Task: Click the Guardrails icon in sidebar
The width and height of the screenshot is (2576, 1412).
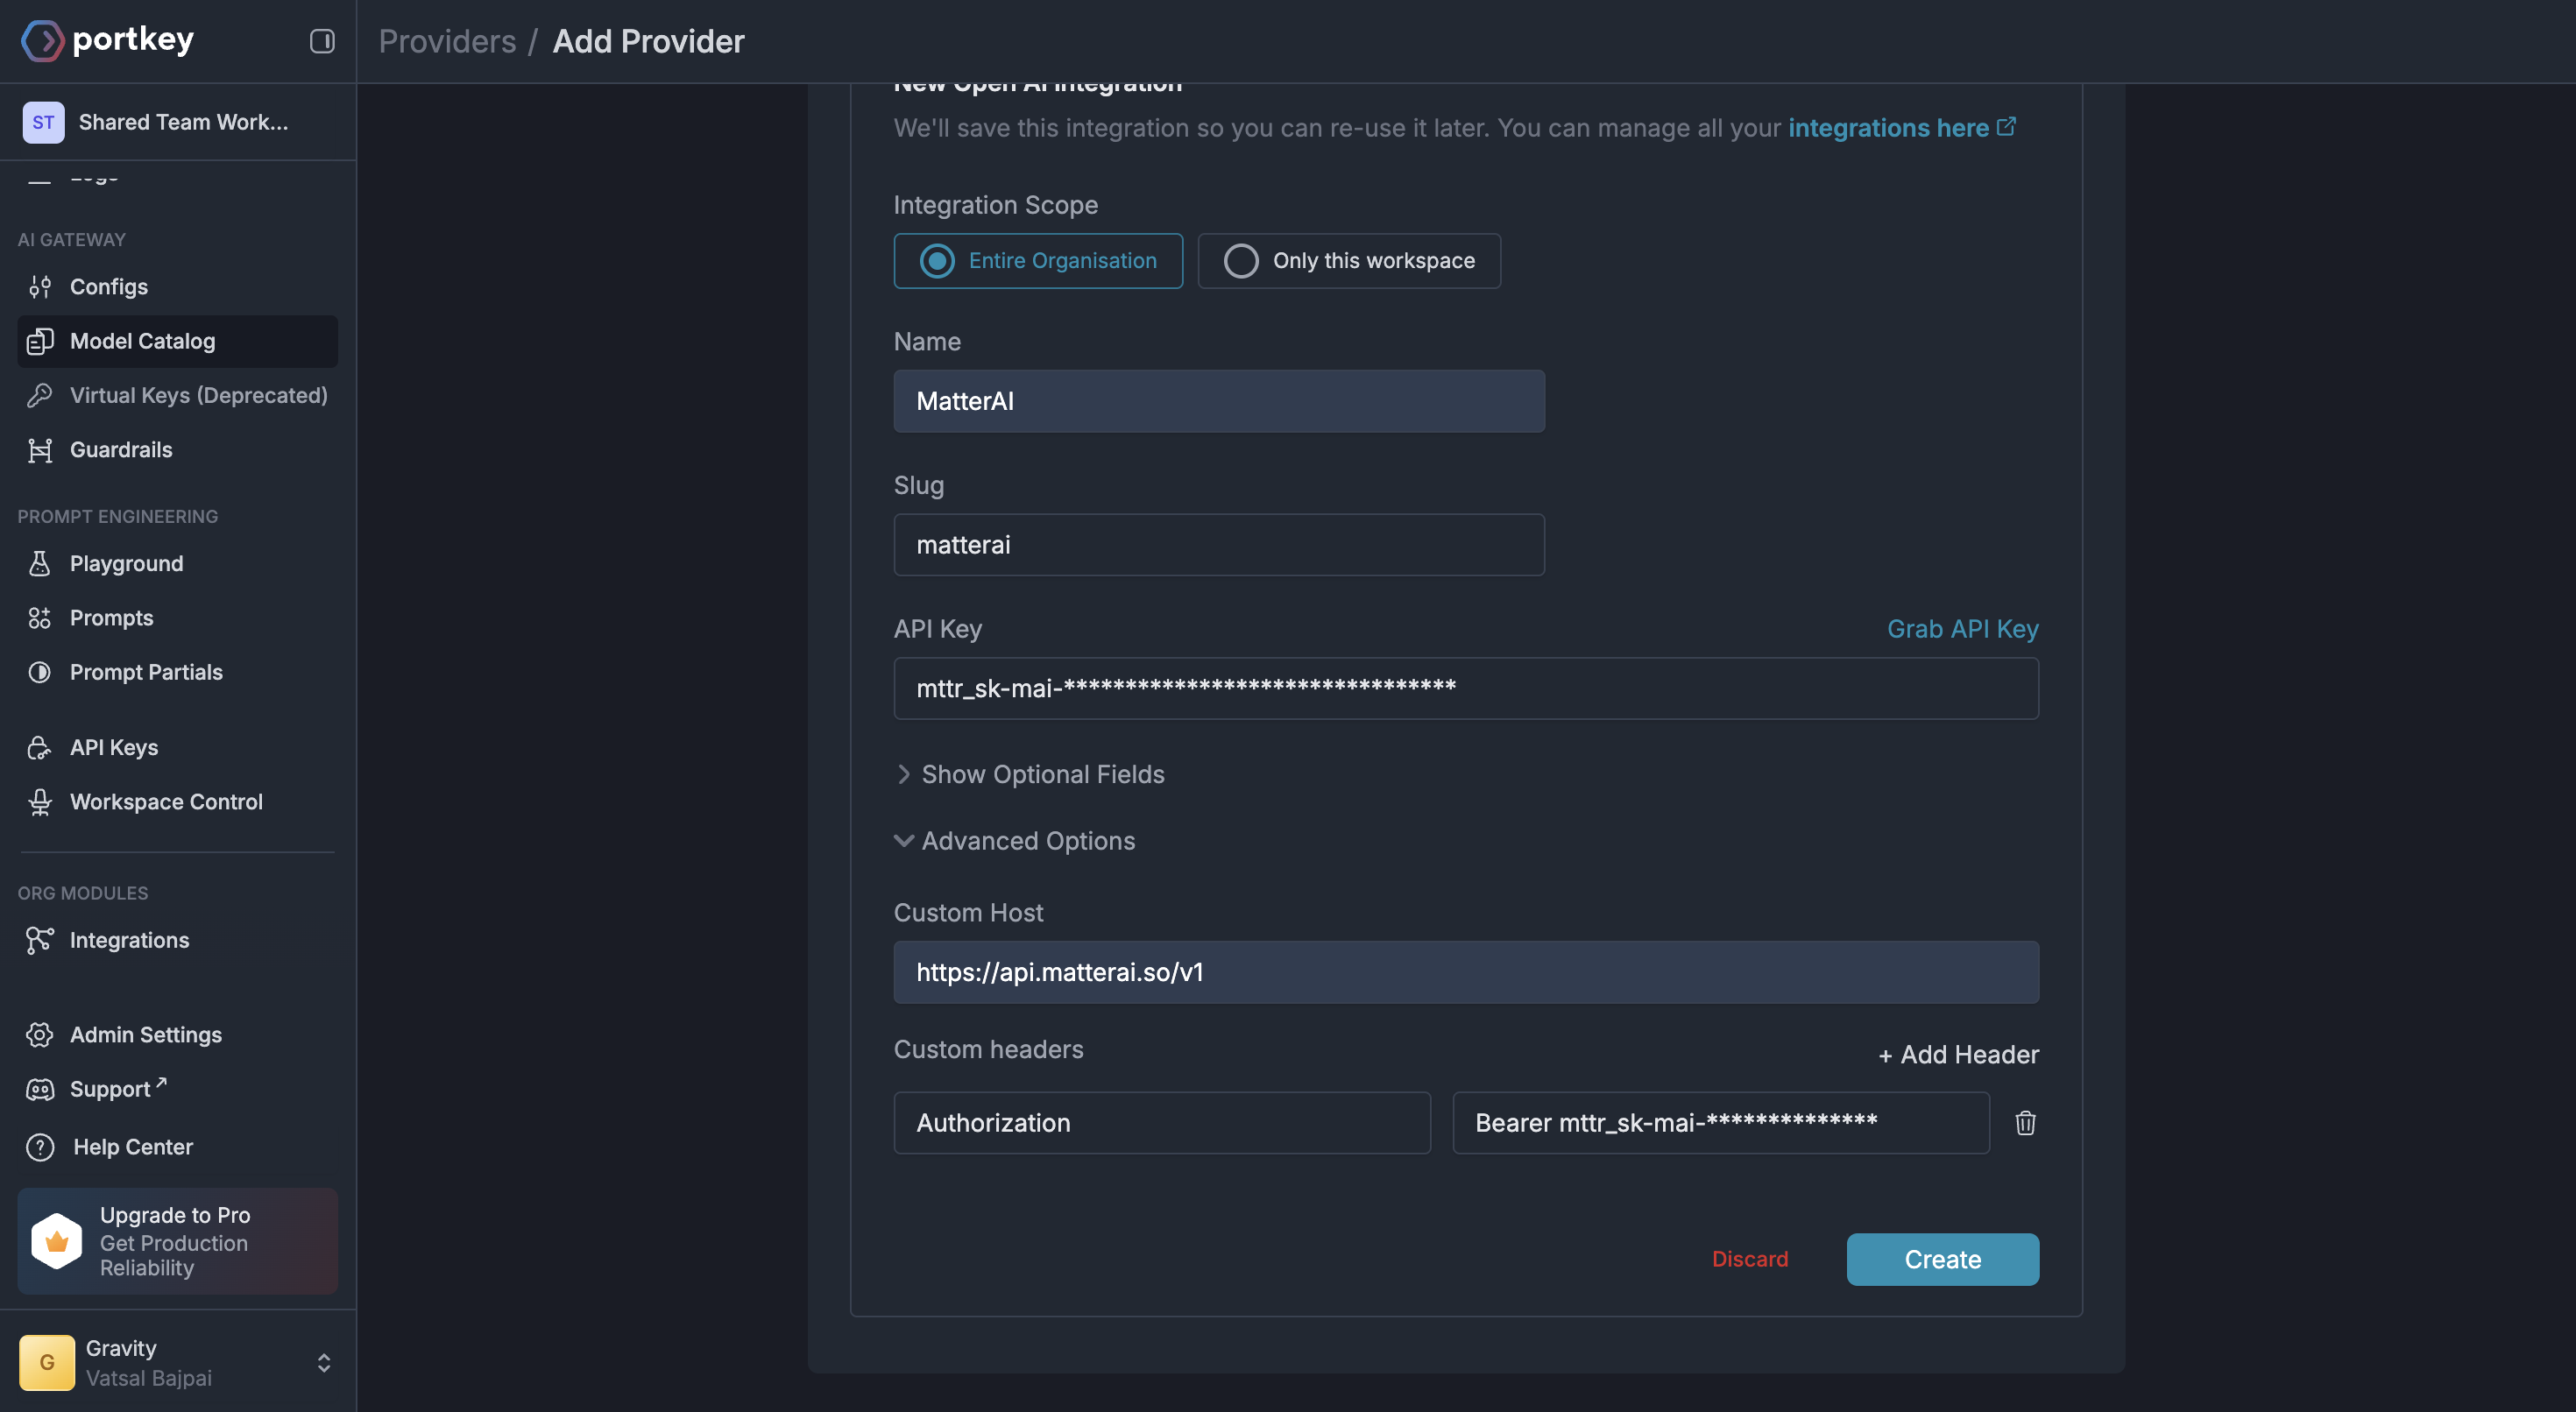Action: (40, 450)
